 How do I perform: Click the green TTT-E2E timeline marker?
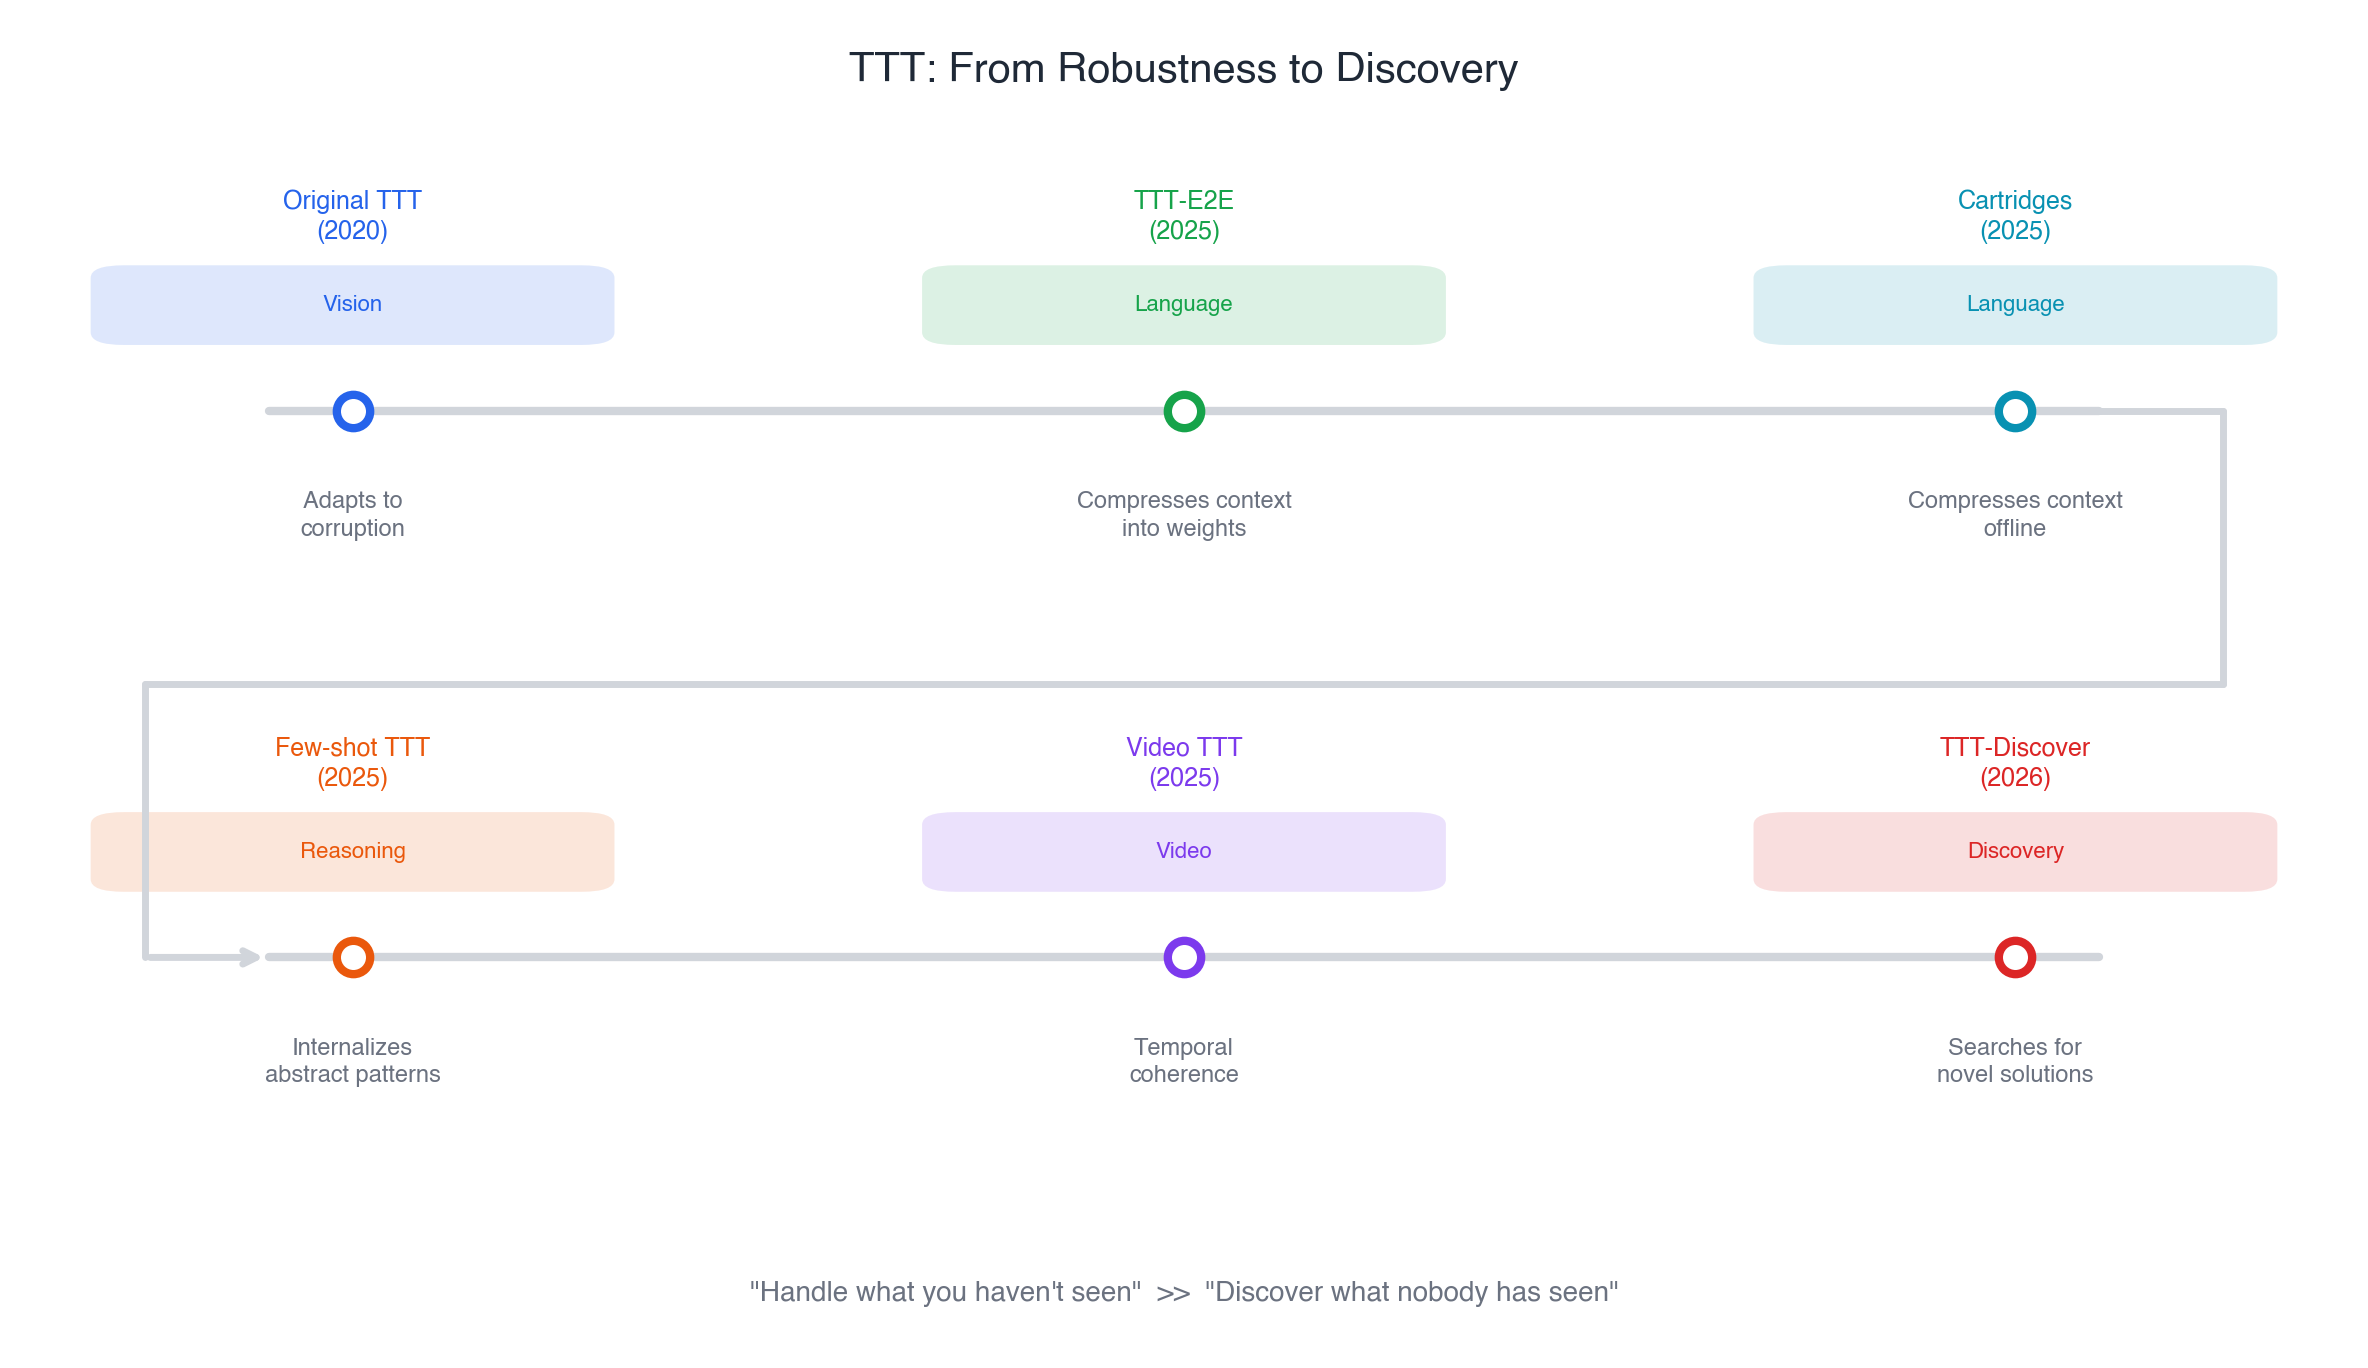[x=1184, y=411]
